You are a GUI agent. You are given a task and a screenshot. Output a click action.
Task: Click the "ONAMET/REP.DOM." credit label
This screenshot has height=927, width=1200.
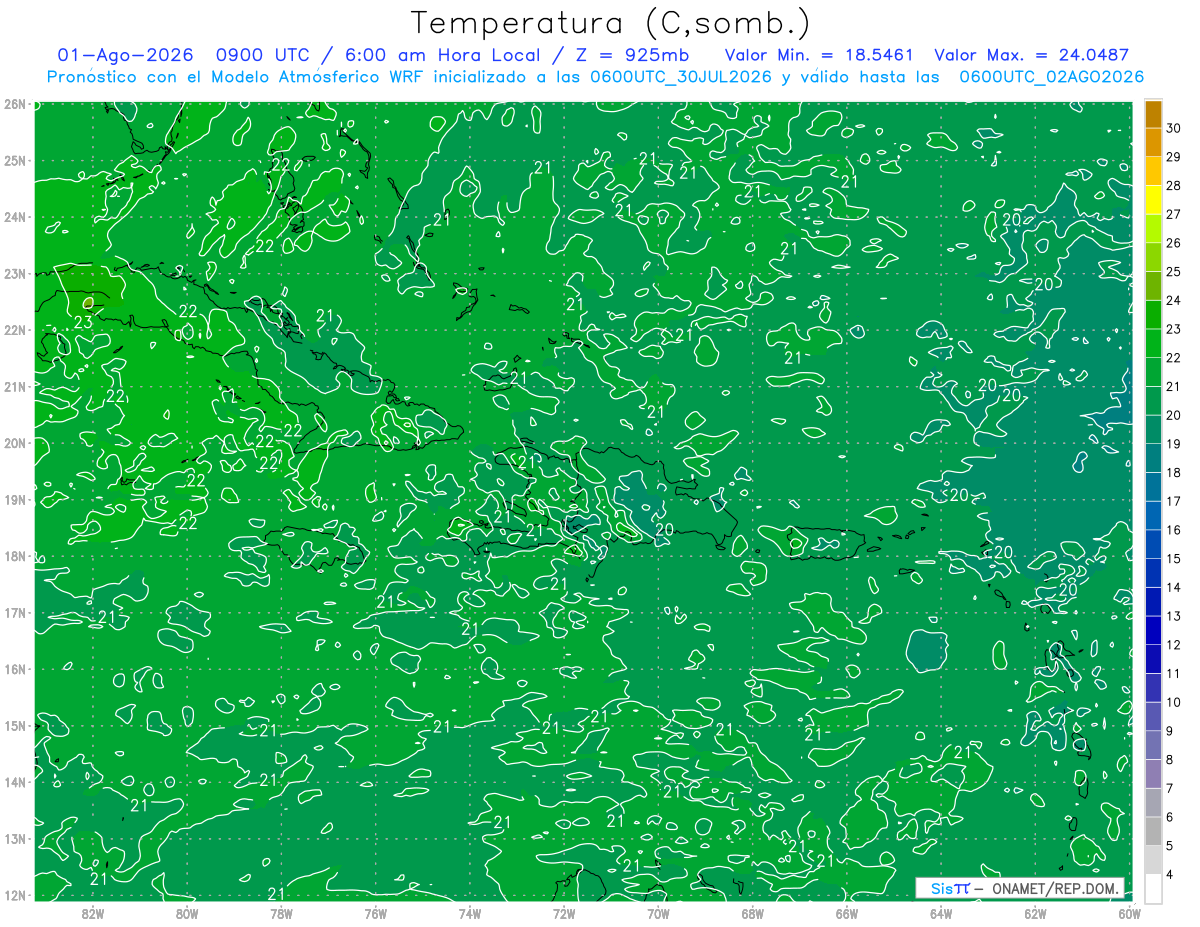(1057, 888)
